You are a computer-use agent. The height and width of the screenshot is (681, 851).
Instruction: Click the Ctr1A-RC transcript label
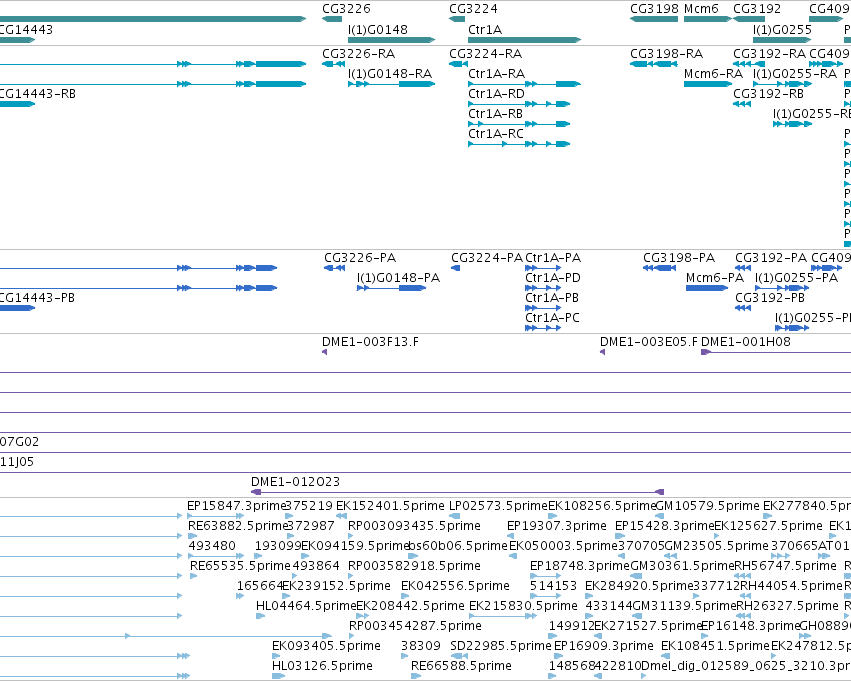point(496,133)
